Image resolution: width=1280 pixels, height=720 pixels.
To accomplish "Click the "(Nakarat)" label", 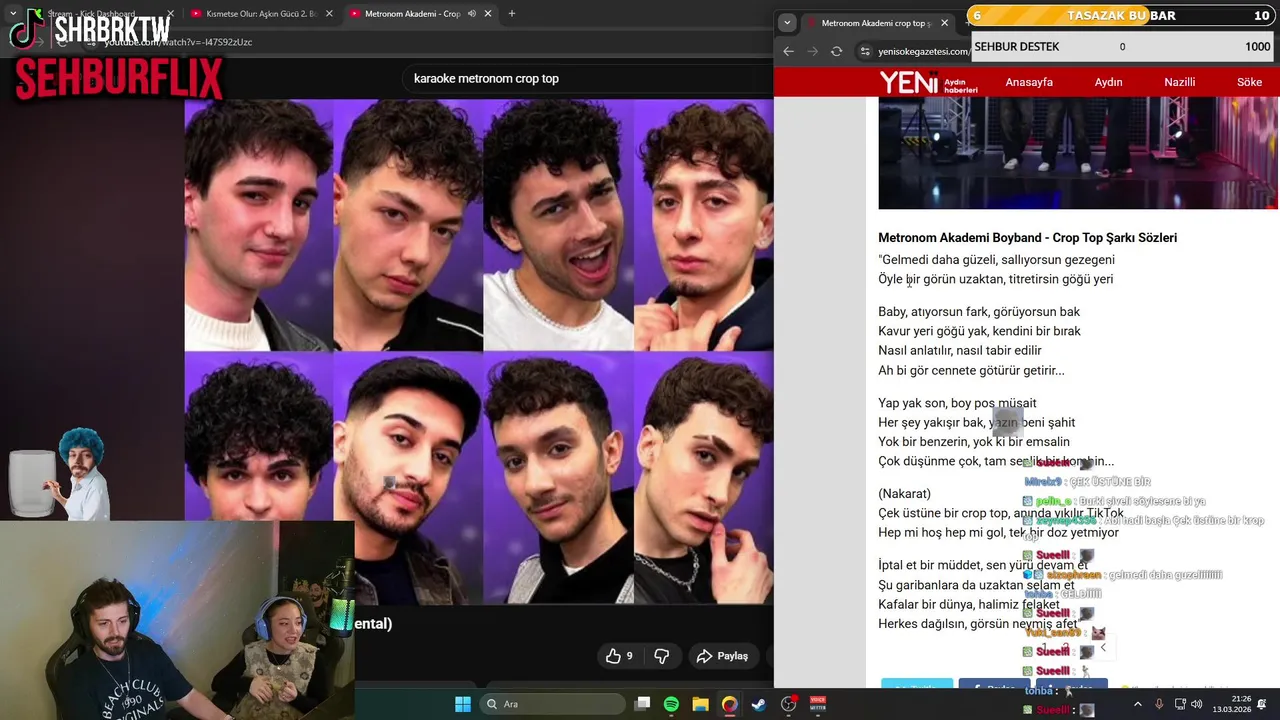I will coord(904,494).
